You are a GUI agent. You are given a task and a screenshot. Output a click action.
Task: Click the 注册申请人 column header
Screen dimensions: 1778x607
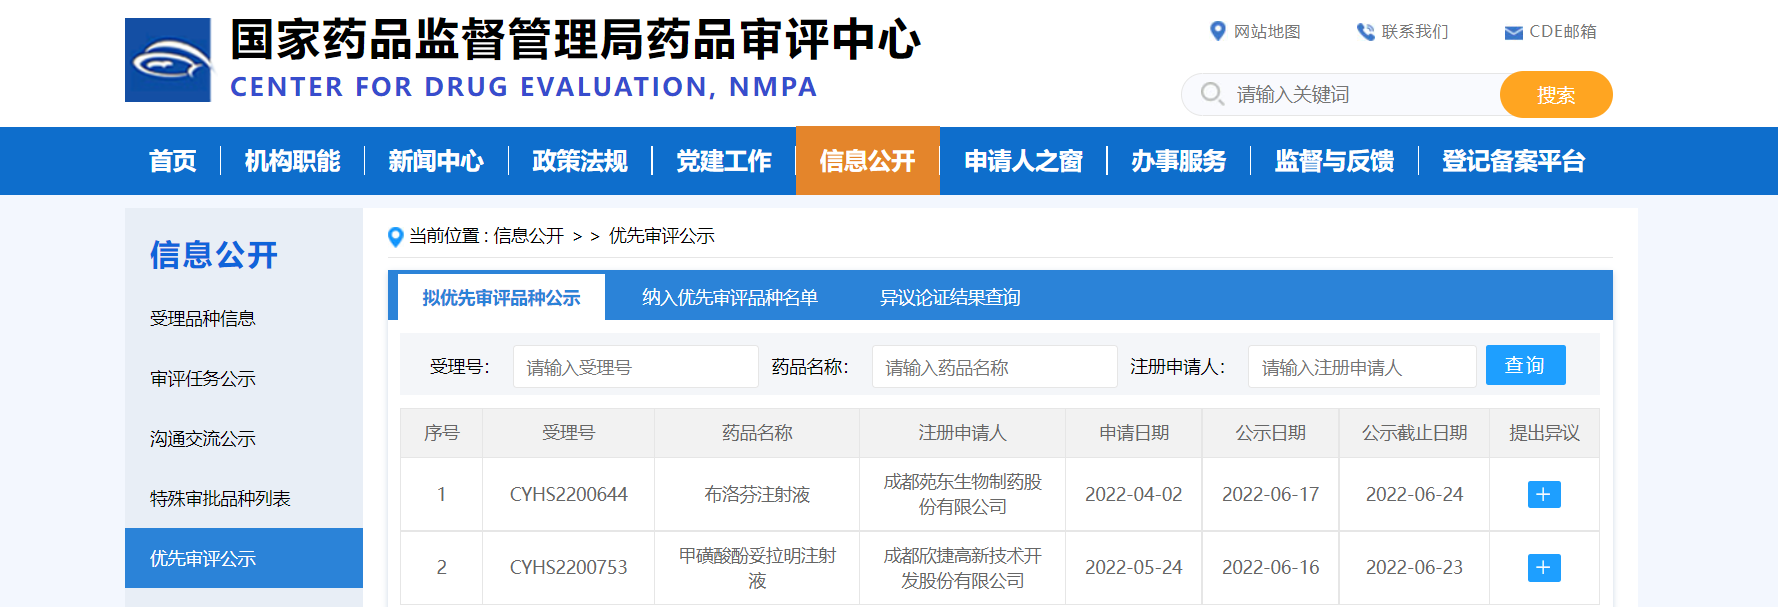point(962,433)
